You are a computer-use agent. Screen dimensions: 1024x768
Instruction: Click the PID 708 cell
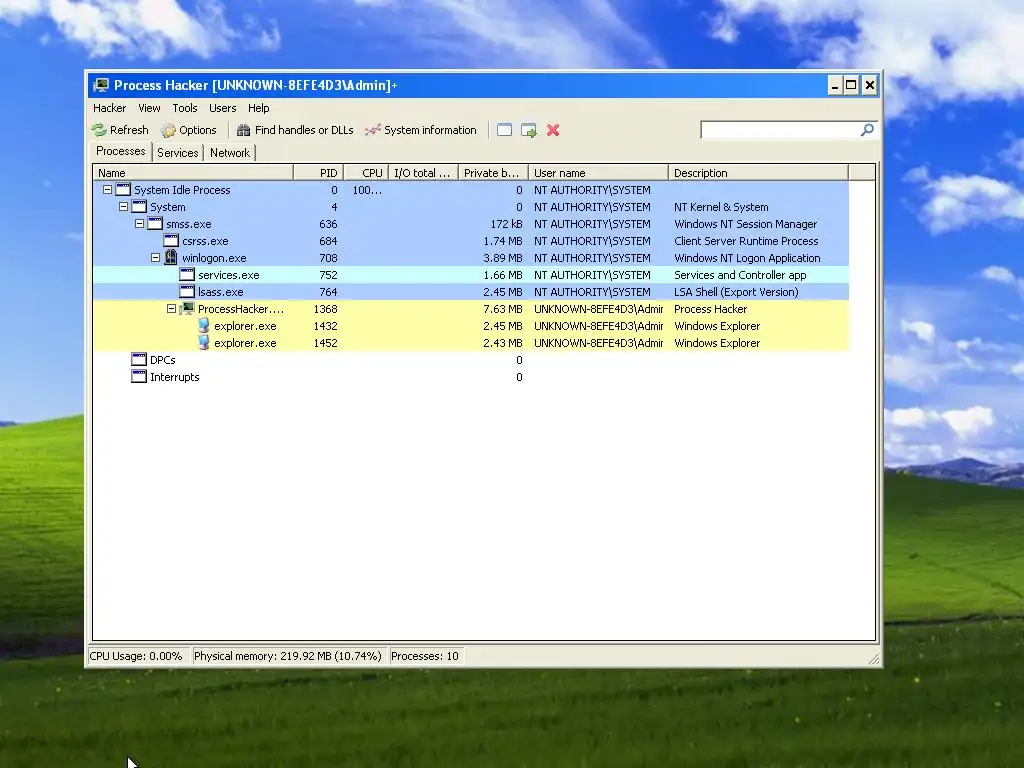[328, 258]
